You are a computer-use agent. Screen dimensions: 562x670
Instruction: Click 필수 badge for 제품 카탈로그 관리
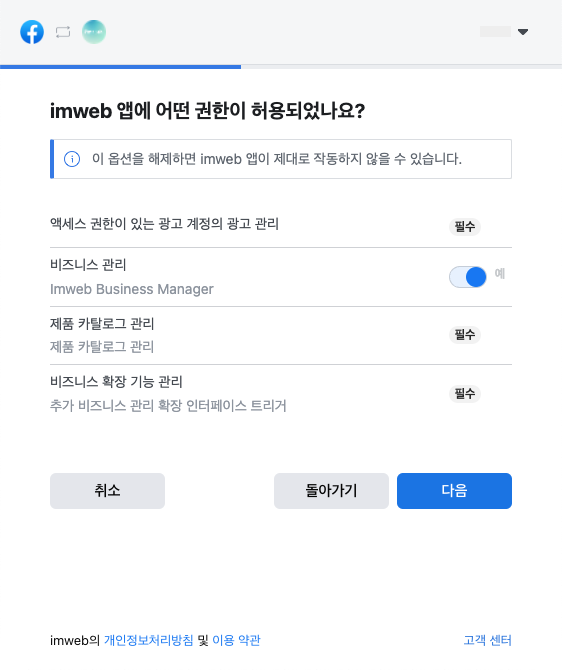click(465, 335)
